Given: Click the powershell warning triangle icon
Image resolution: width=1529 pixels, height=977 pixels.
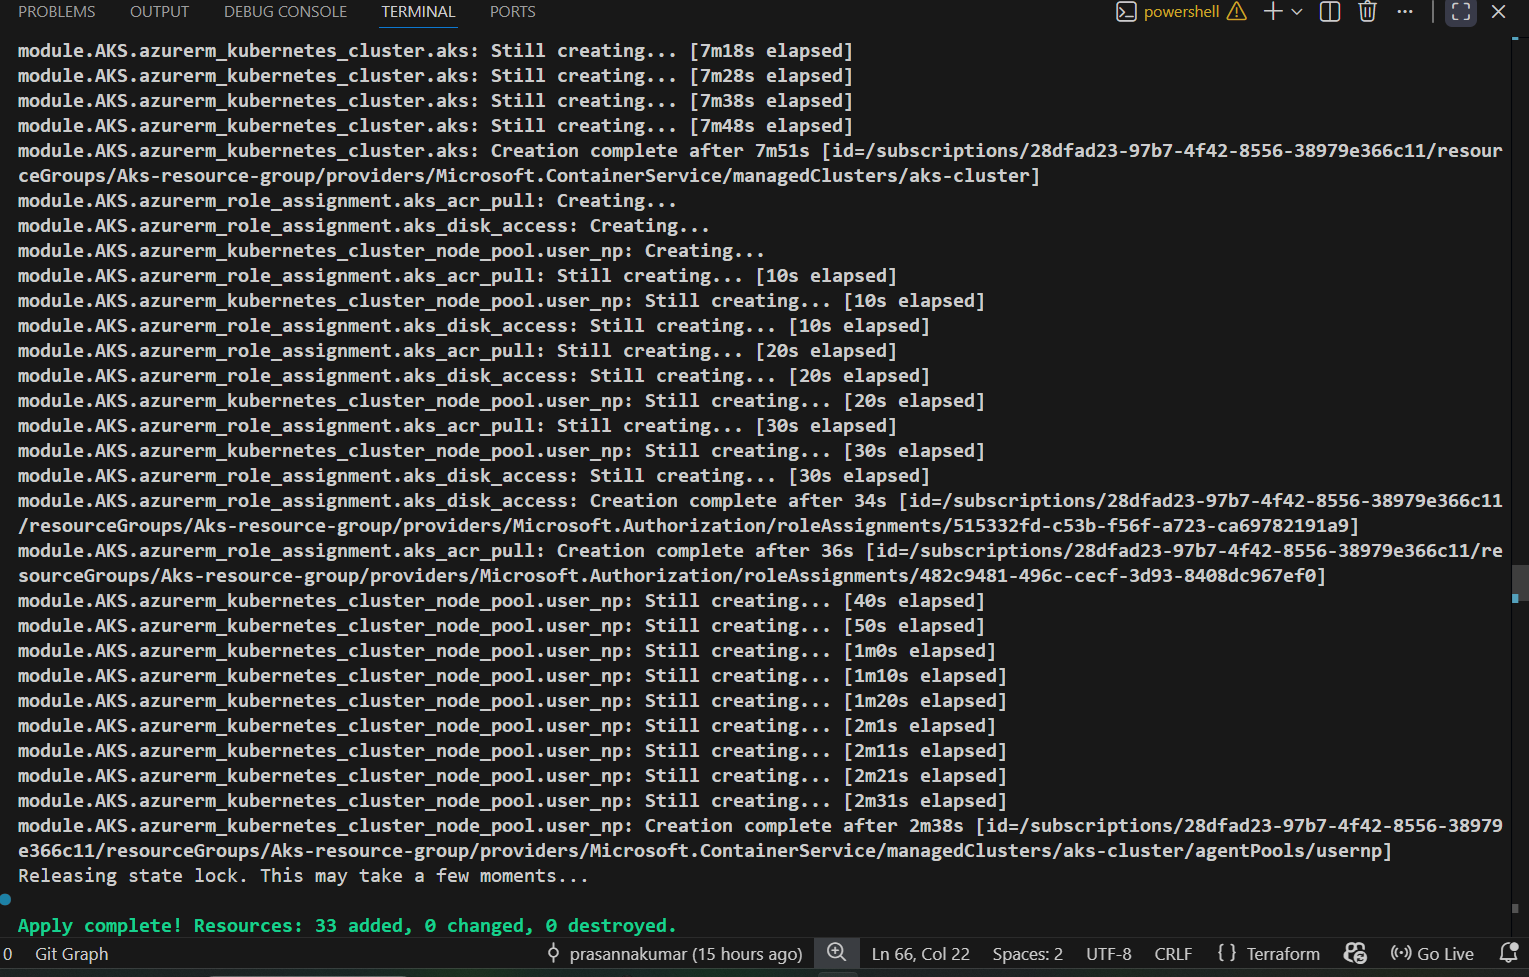Looking at the screenshot, I should [1237, 12].
